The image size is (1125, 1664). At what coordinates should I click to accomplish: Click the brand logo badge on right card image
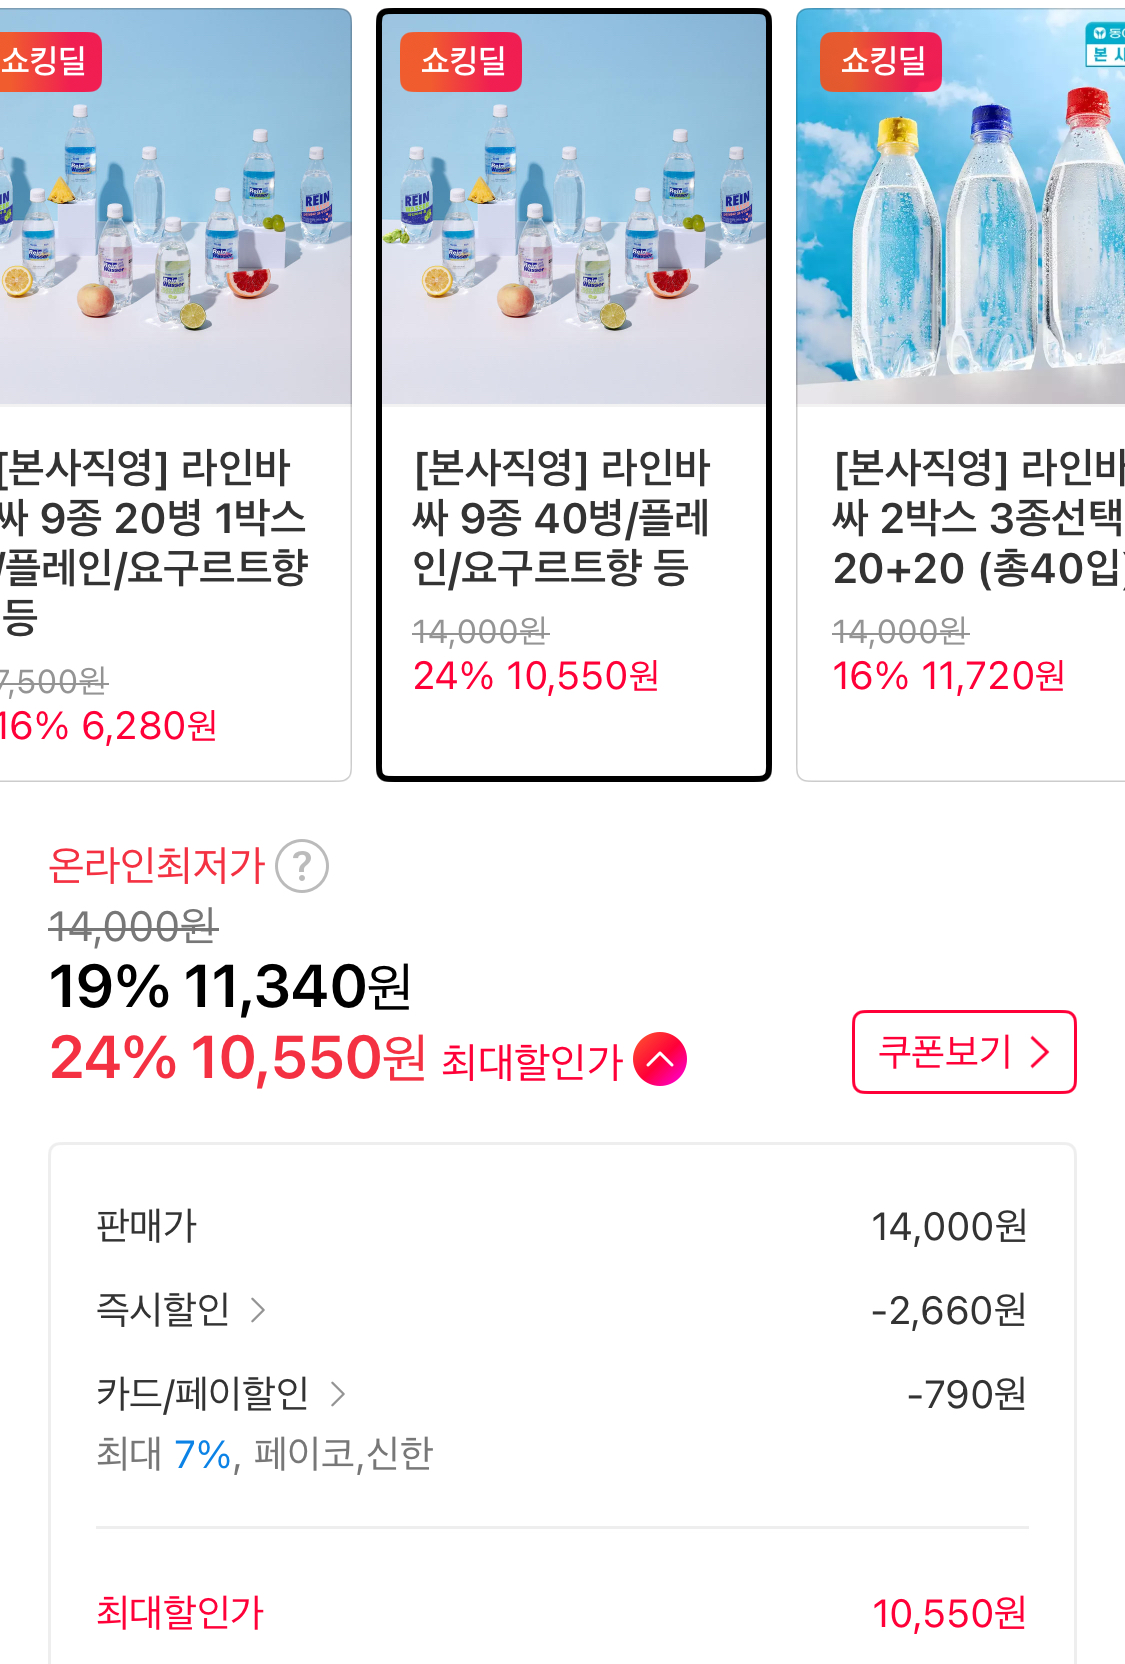click(x=1105, y=45)
